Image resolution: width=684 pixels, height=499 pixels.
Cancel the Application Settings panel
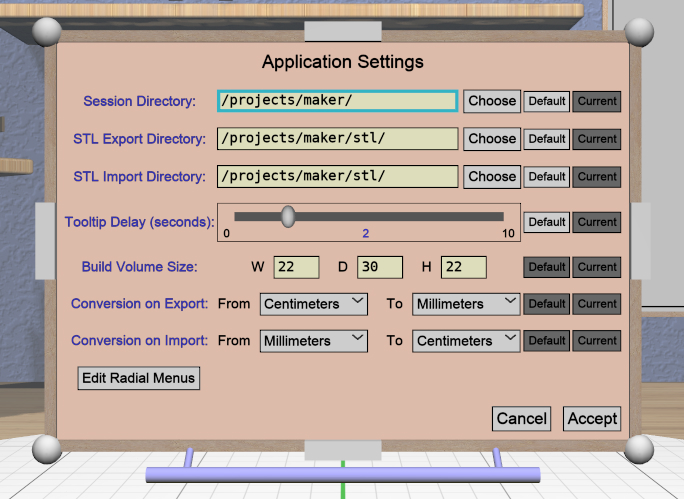pyautogui.click(x=522, y=419)
